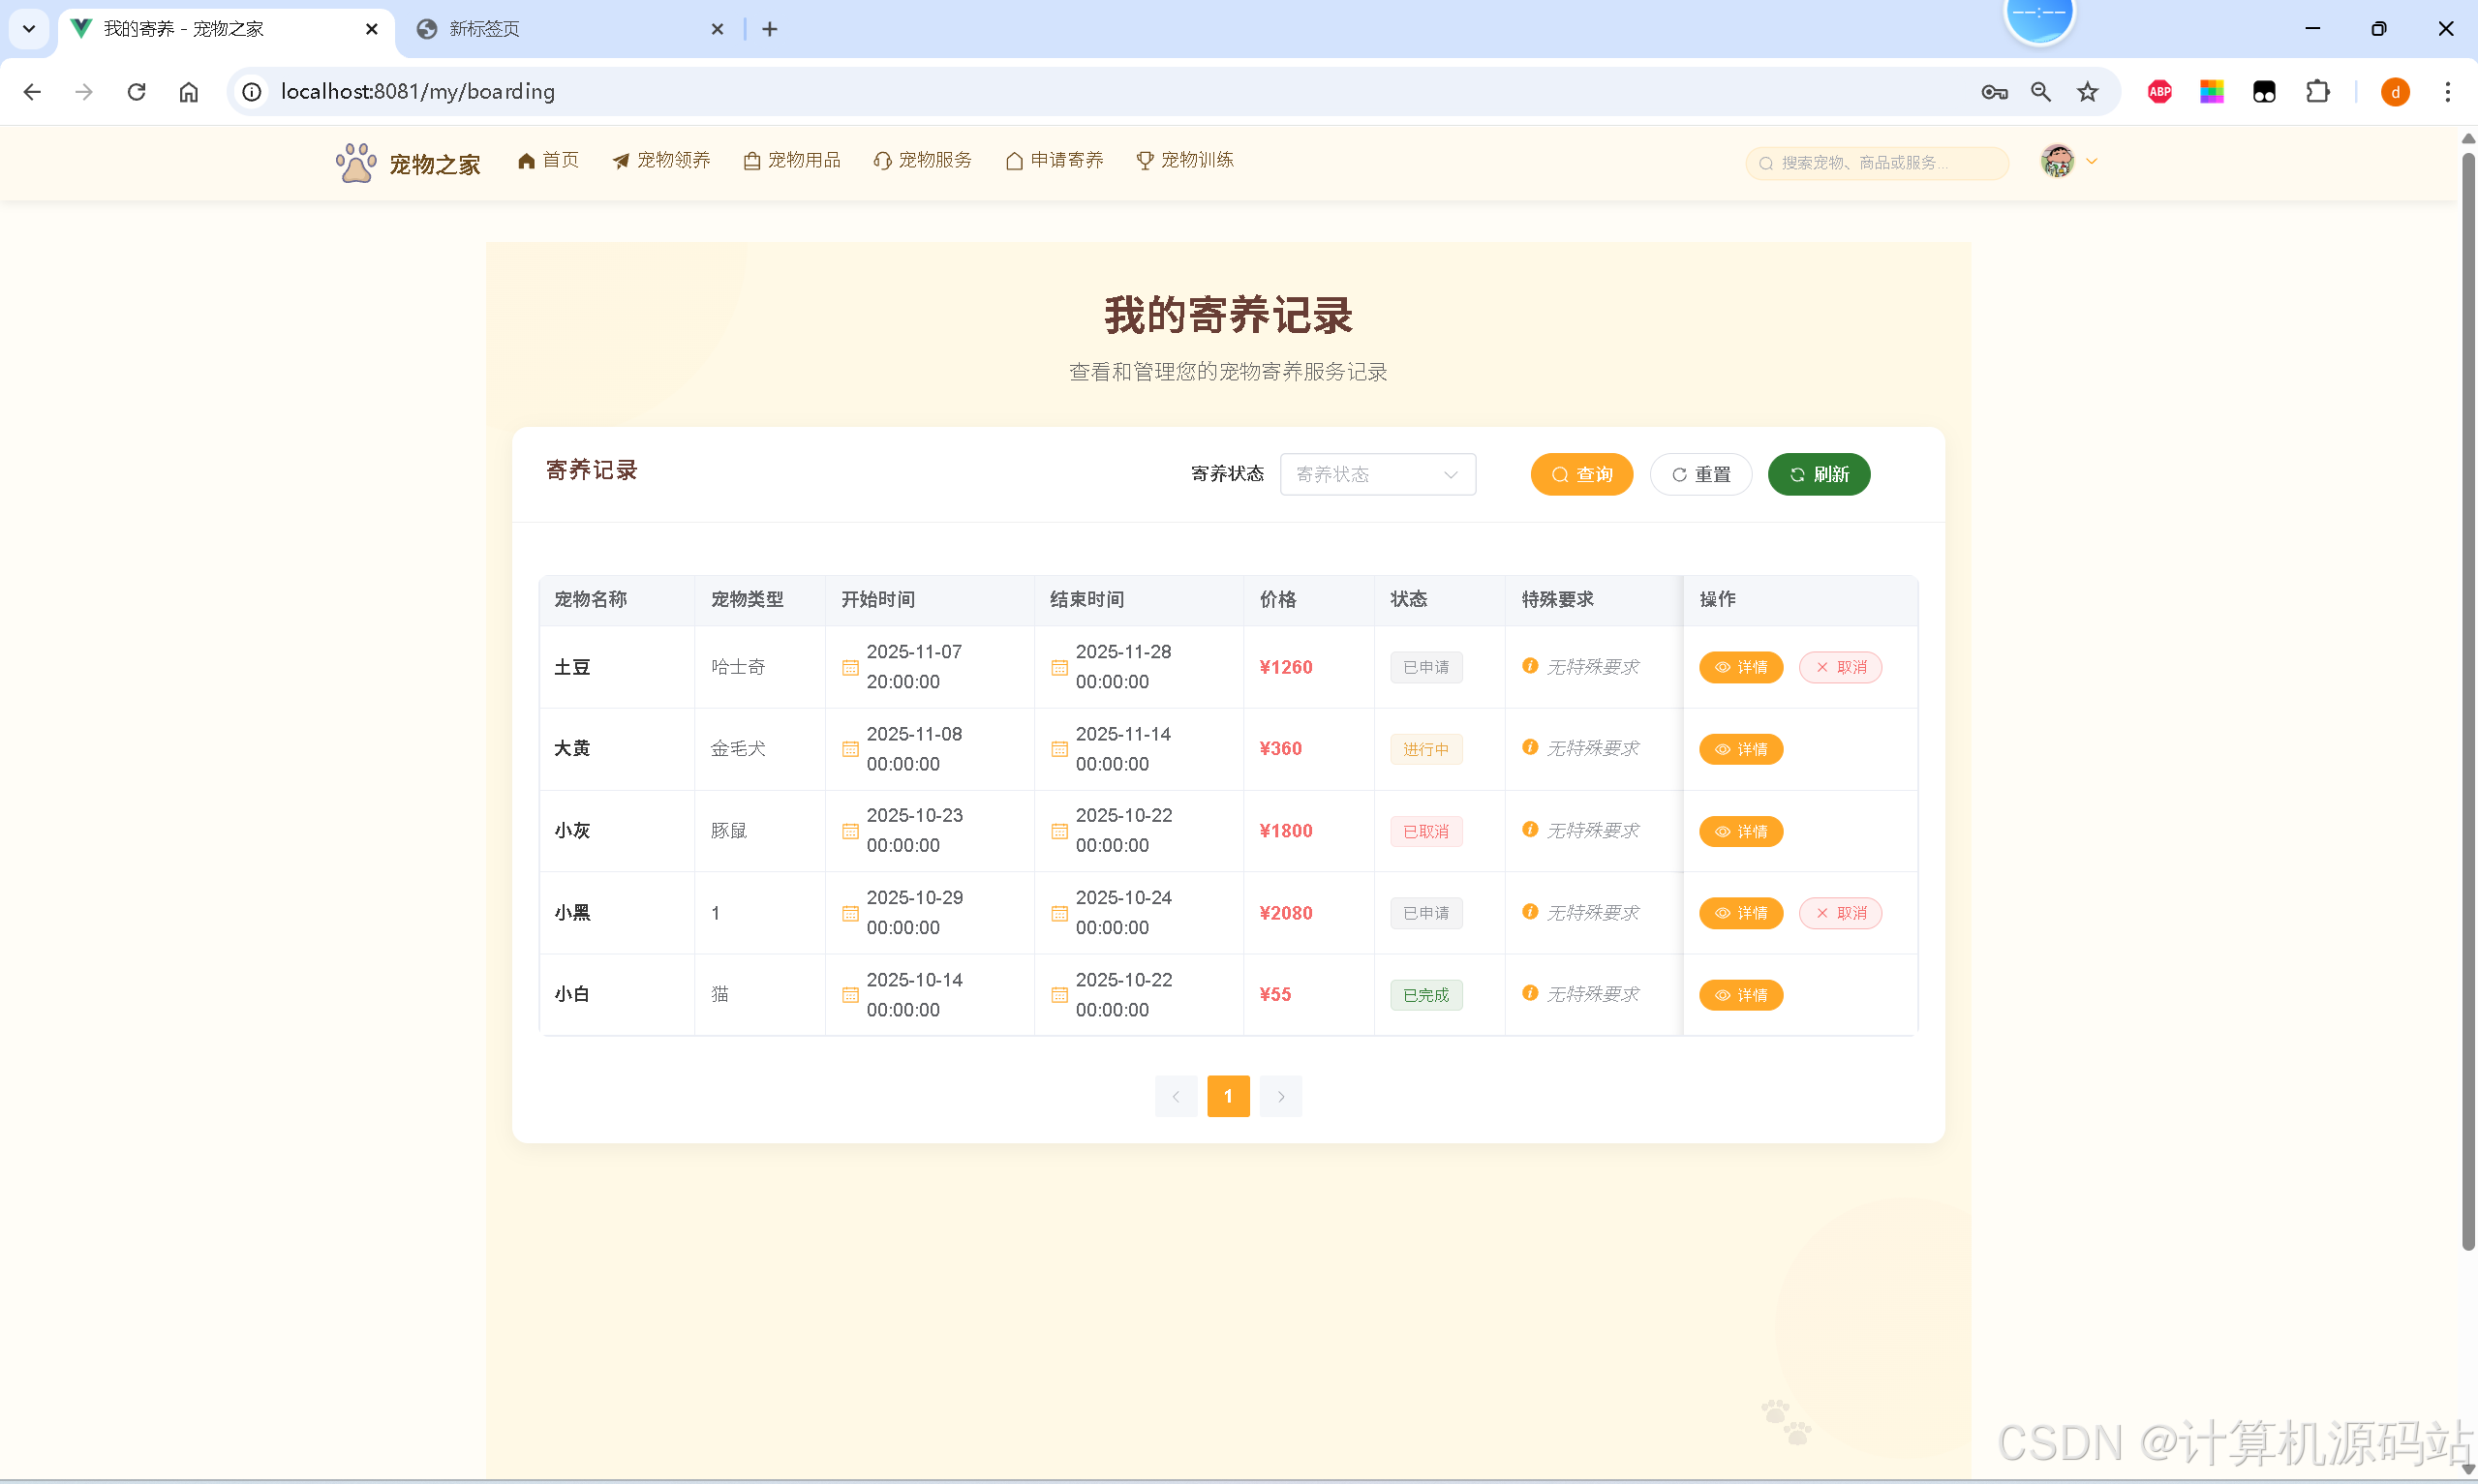Open the password key icon
The width and height of the screenshot is (2478, 1484).
coord(1994,92)
